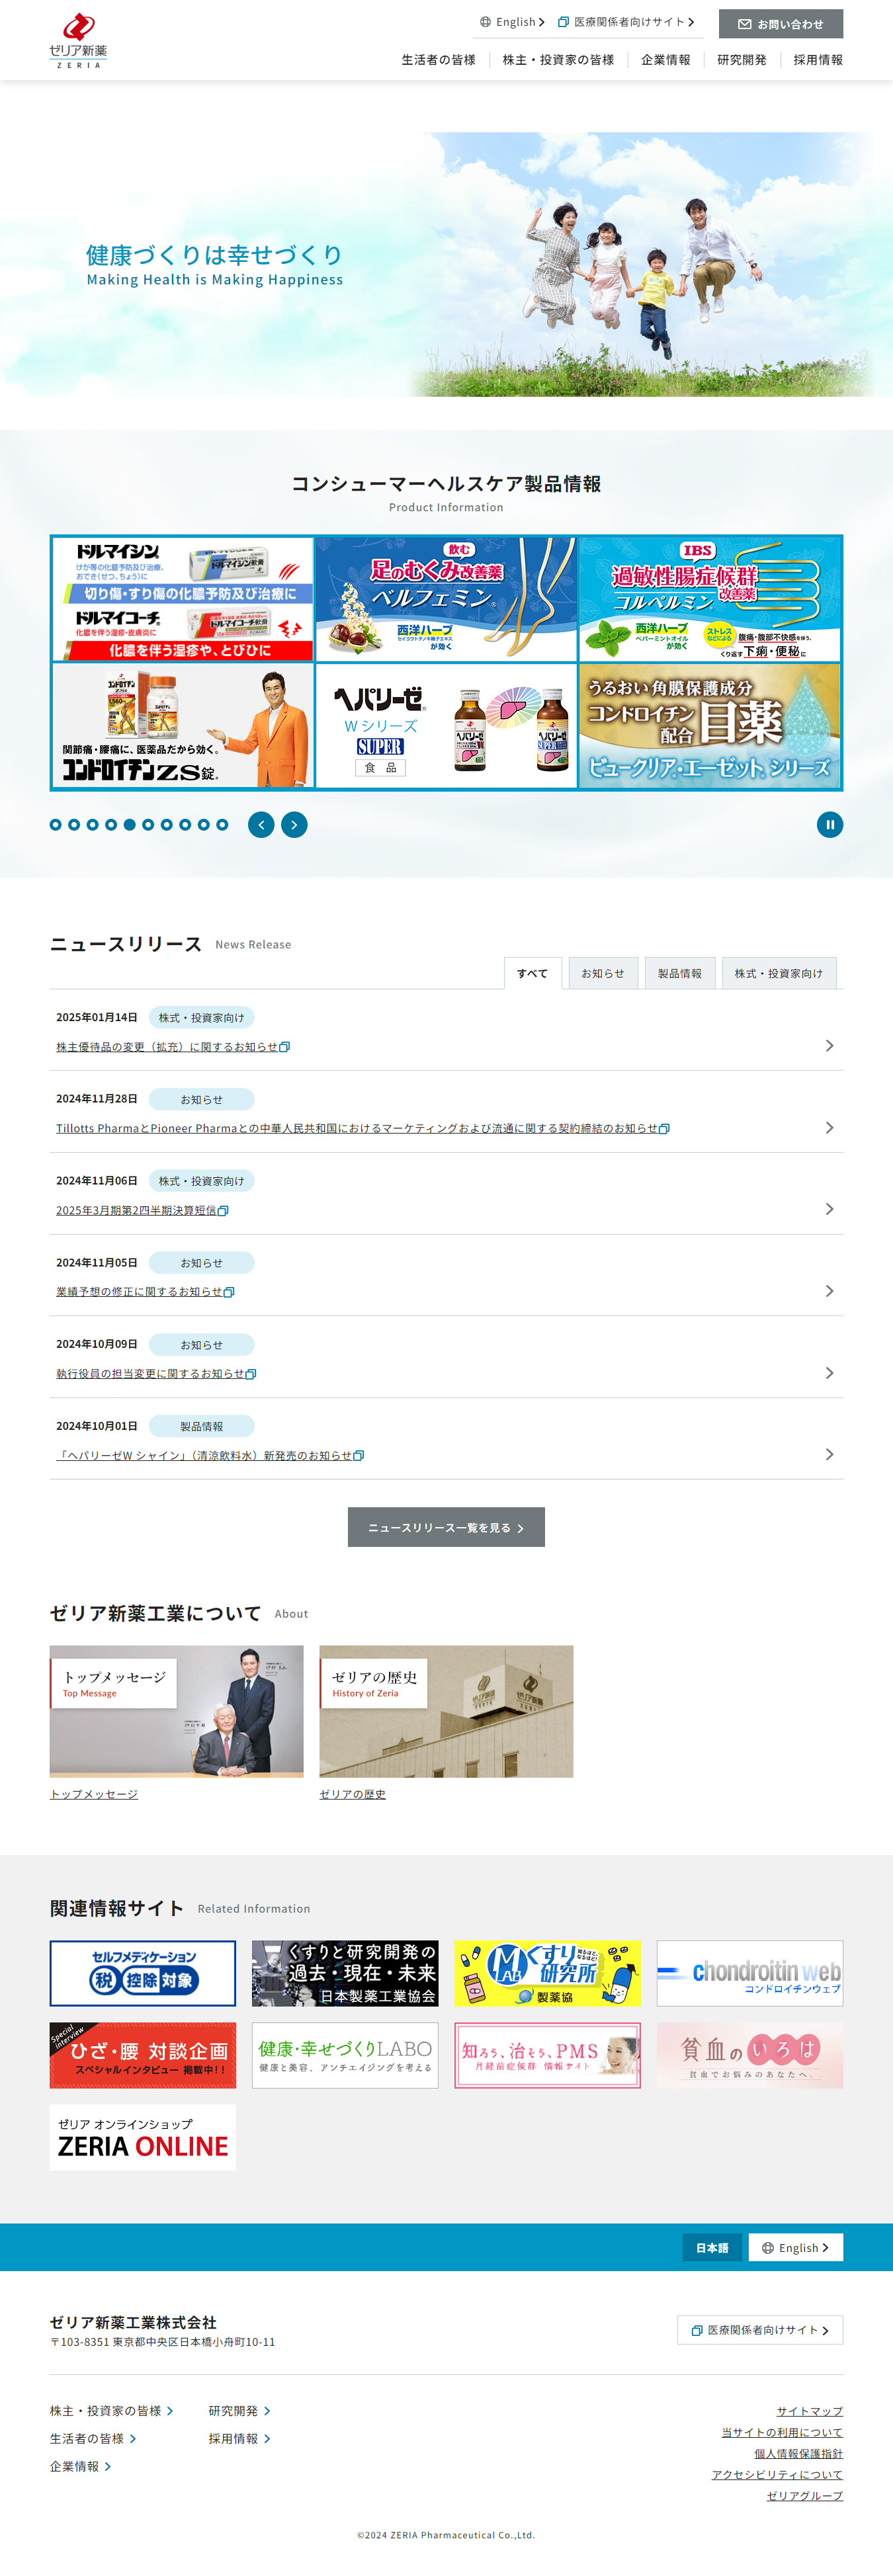This screenshot has height=2576, width=893.
Task: Open chondroitin web banner
Action: pos(750,1973)
